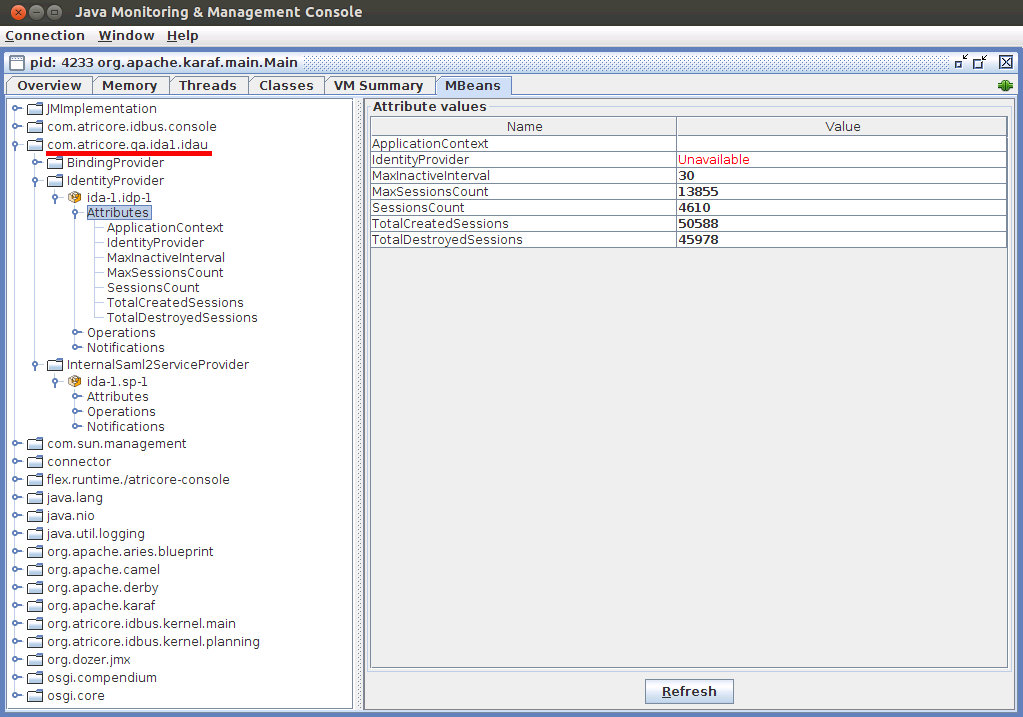1023x717 pixels.
Task: Close the pid 4233 internal frame
Action: tap(1005, 62)
